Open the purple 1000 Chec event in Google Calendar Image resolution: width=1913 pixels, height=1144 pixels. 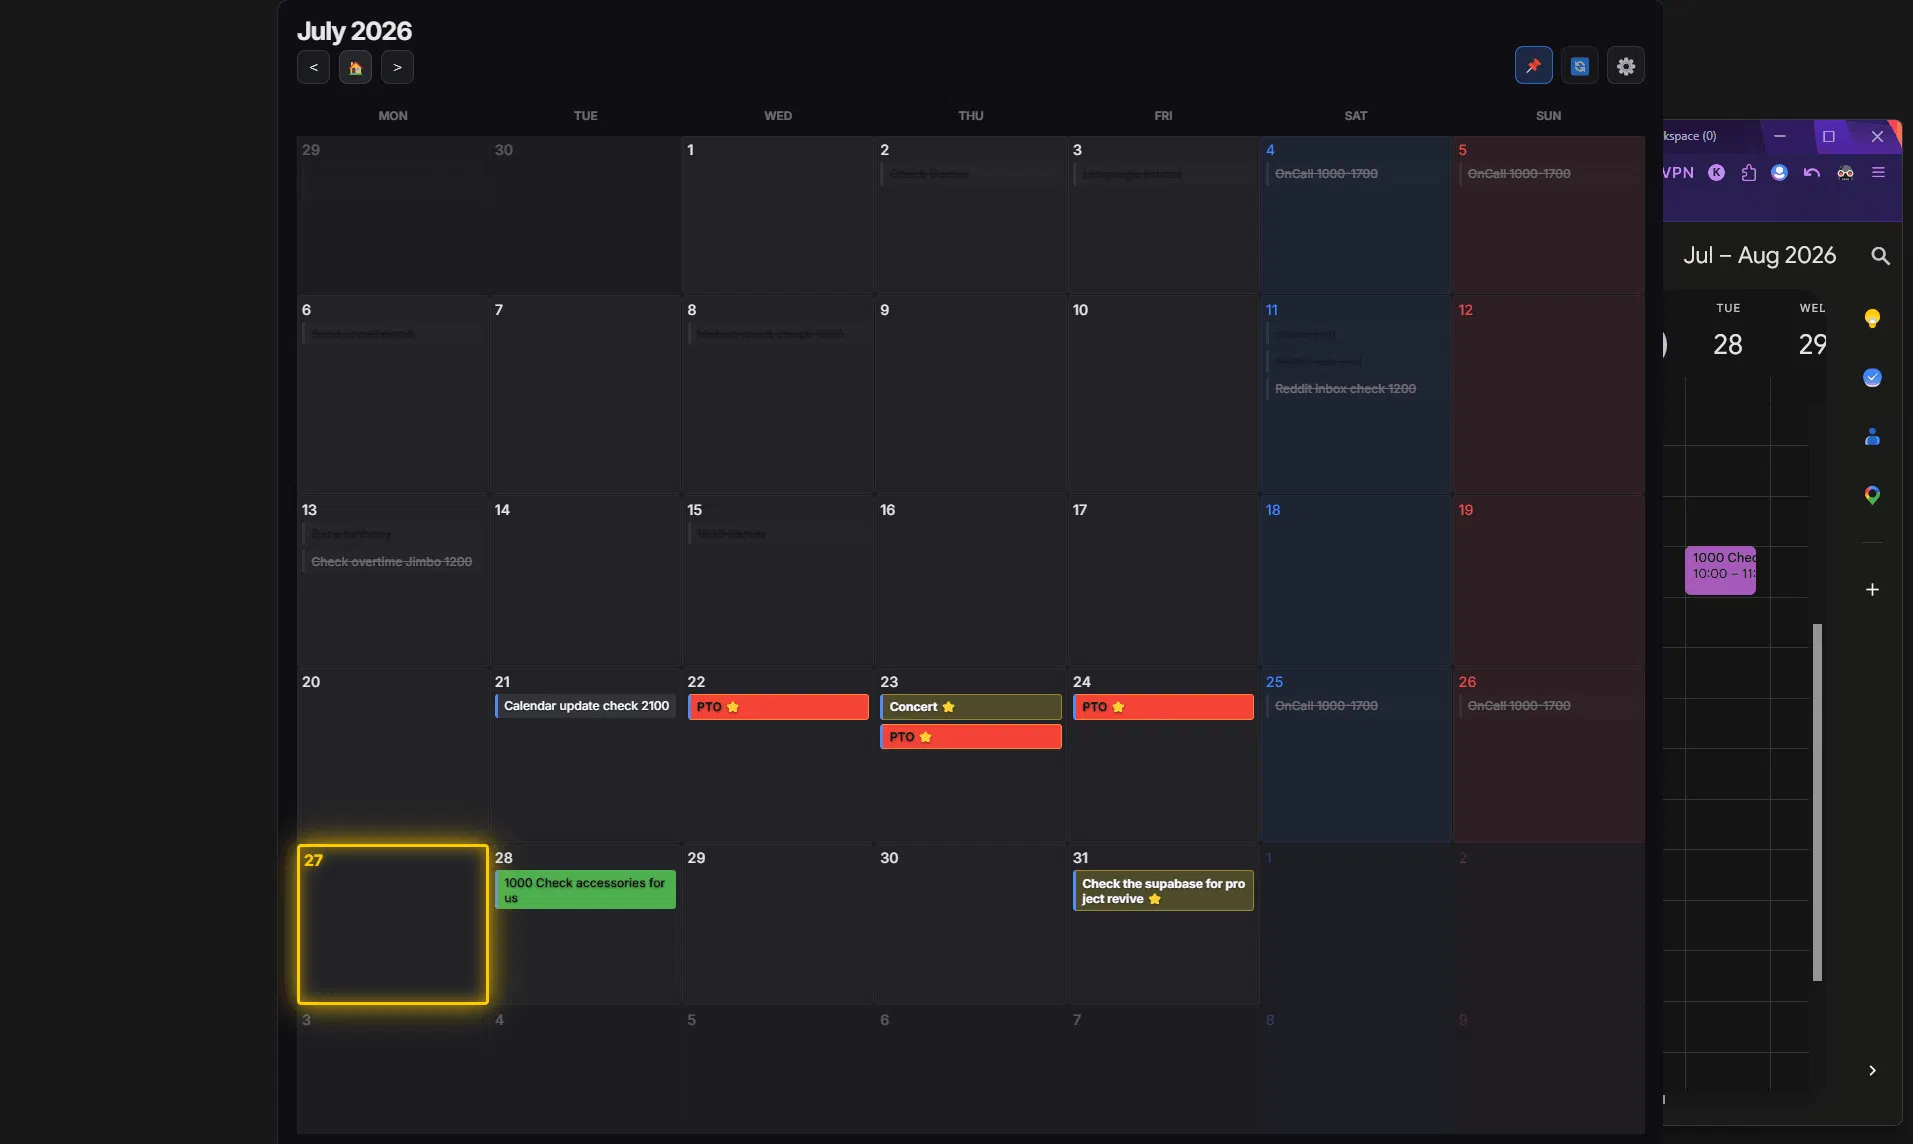pyautogui.click(x=1720, y=570)
